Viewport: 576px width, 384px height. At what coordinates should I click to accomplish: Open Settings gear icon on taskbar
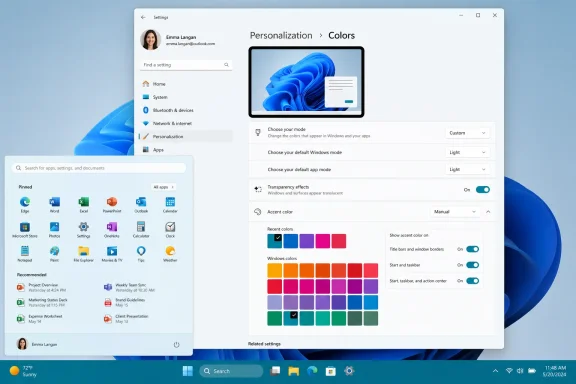pos(349,371)
